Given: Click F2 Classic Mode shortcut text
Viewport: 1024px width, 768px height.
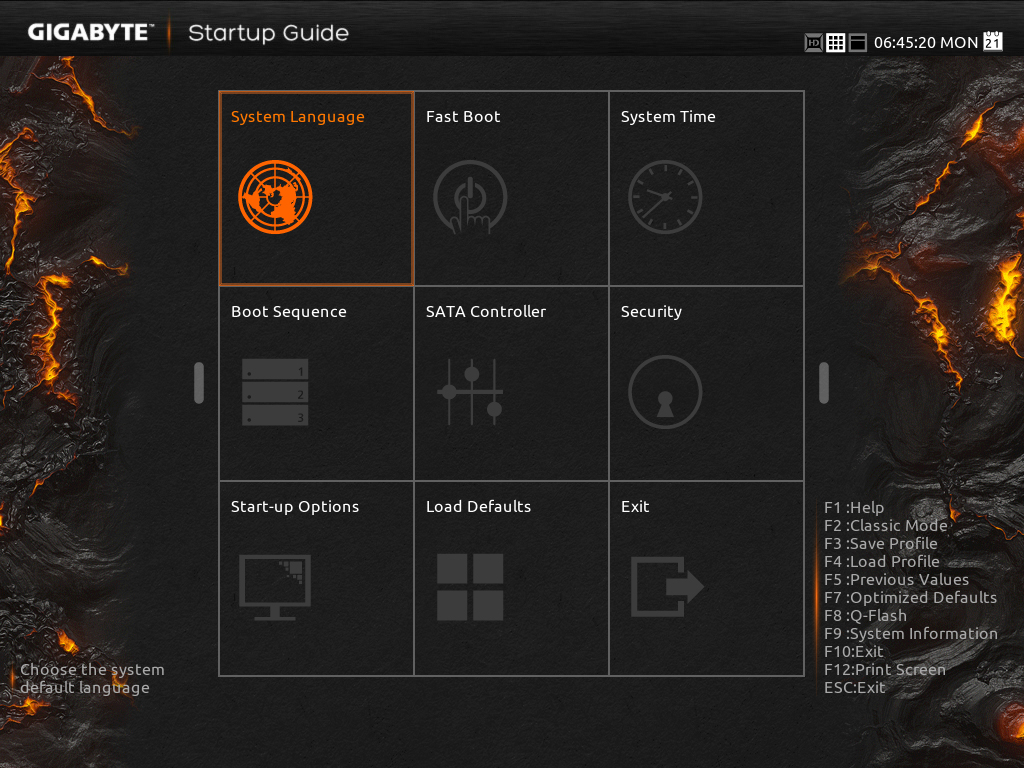Looking at the screenshot, I should 885,526.
